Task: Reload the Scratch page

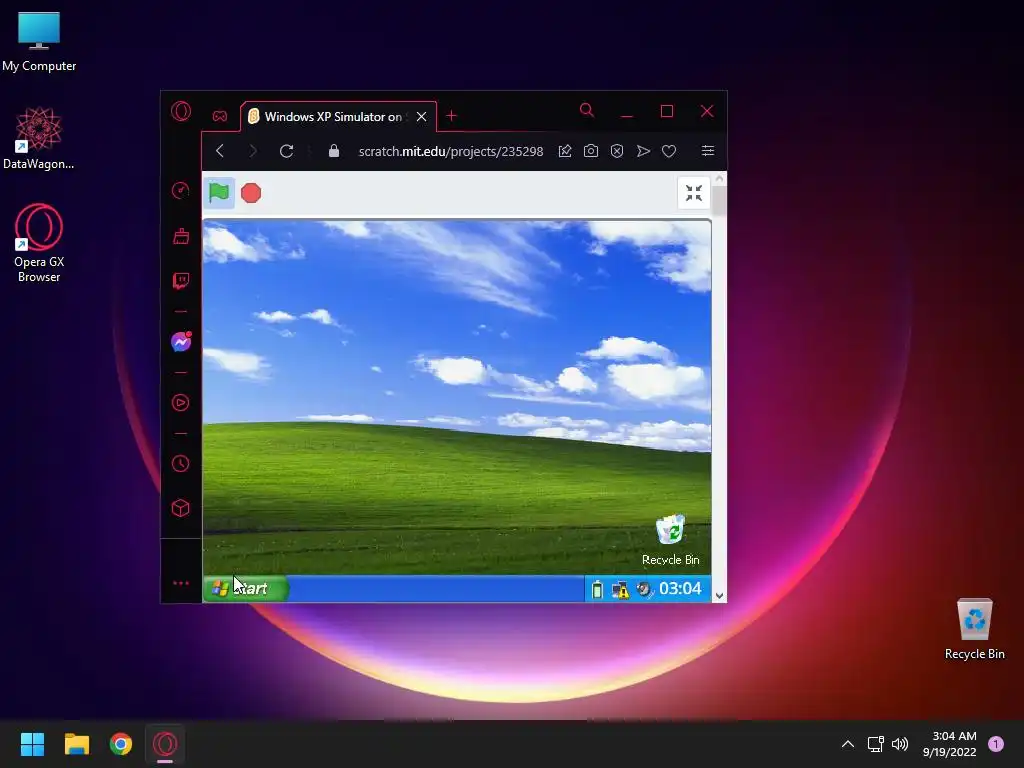Action: click(286, 151)
